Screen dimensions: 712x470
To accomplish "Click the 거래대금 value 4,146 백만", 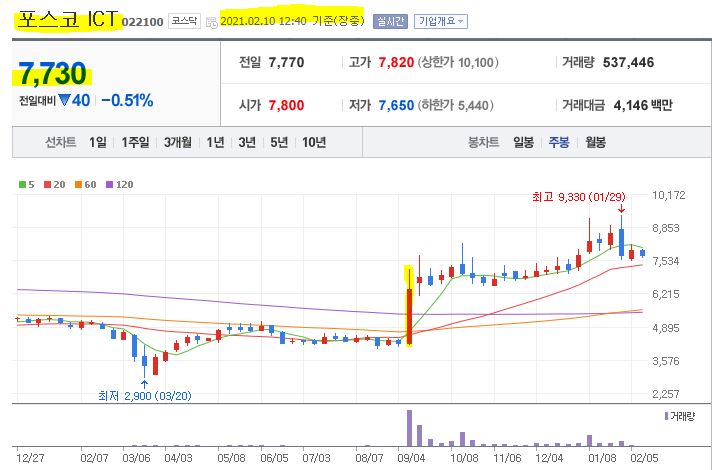I will click(x=643, y=105).
